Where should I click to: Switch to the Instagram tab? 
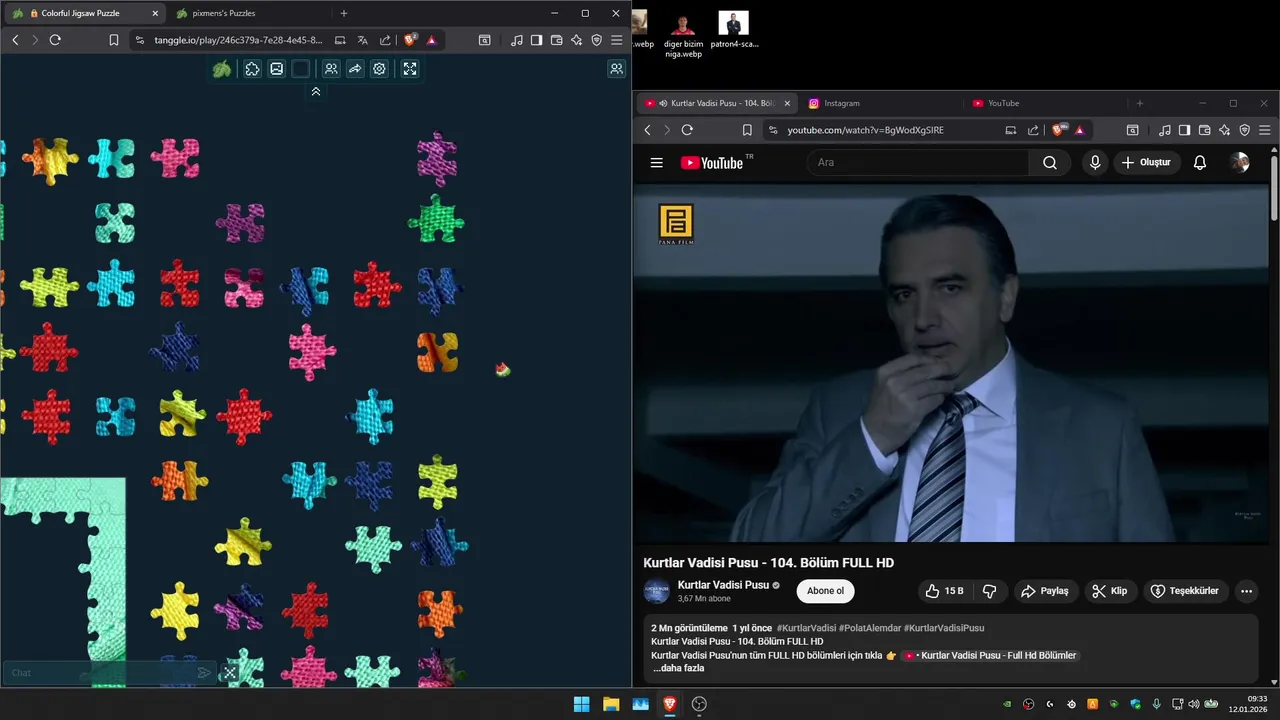click(x=841, y=103)
